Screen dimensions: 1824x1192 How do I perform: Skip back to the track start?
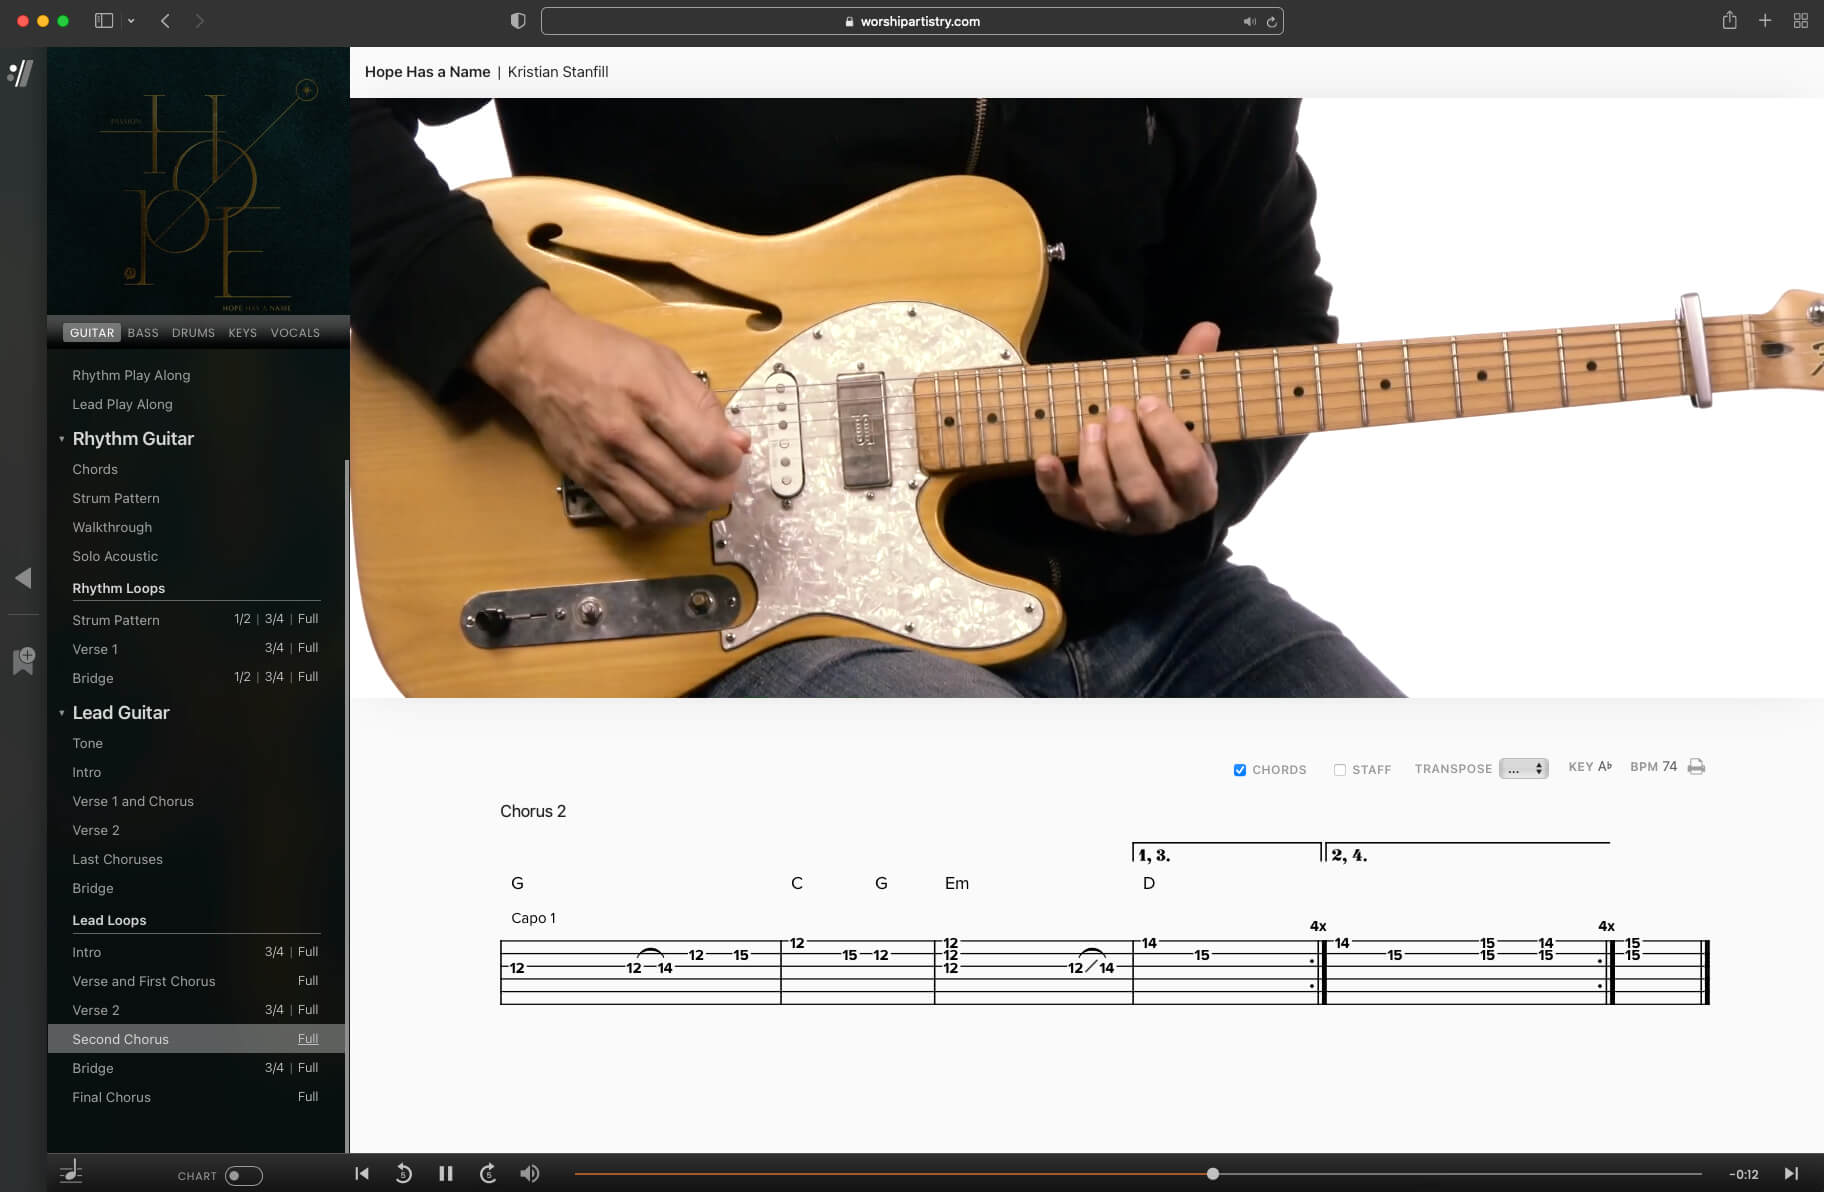(362, 1174)
